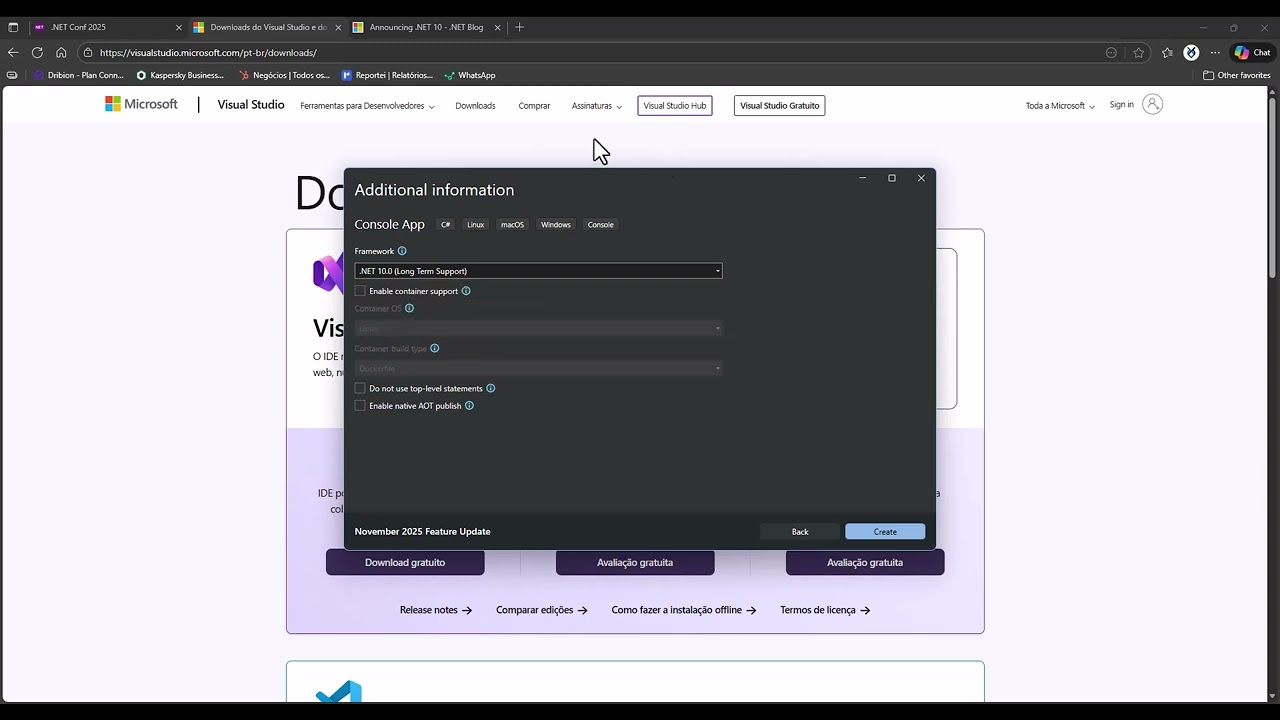Open Como fazer a instalação offline link
1280x720 pixels.
tap(684, 610)
